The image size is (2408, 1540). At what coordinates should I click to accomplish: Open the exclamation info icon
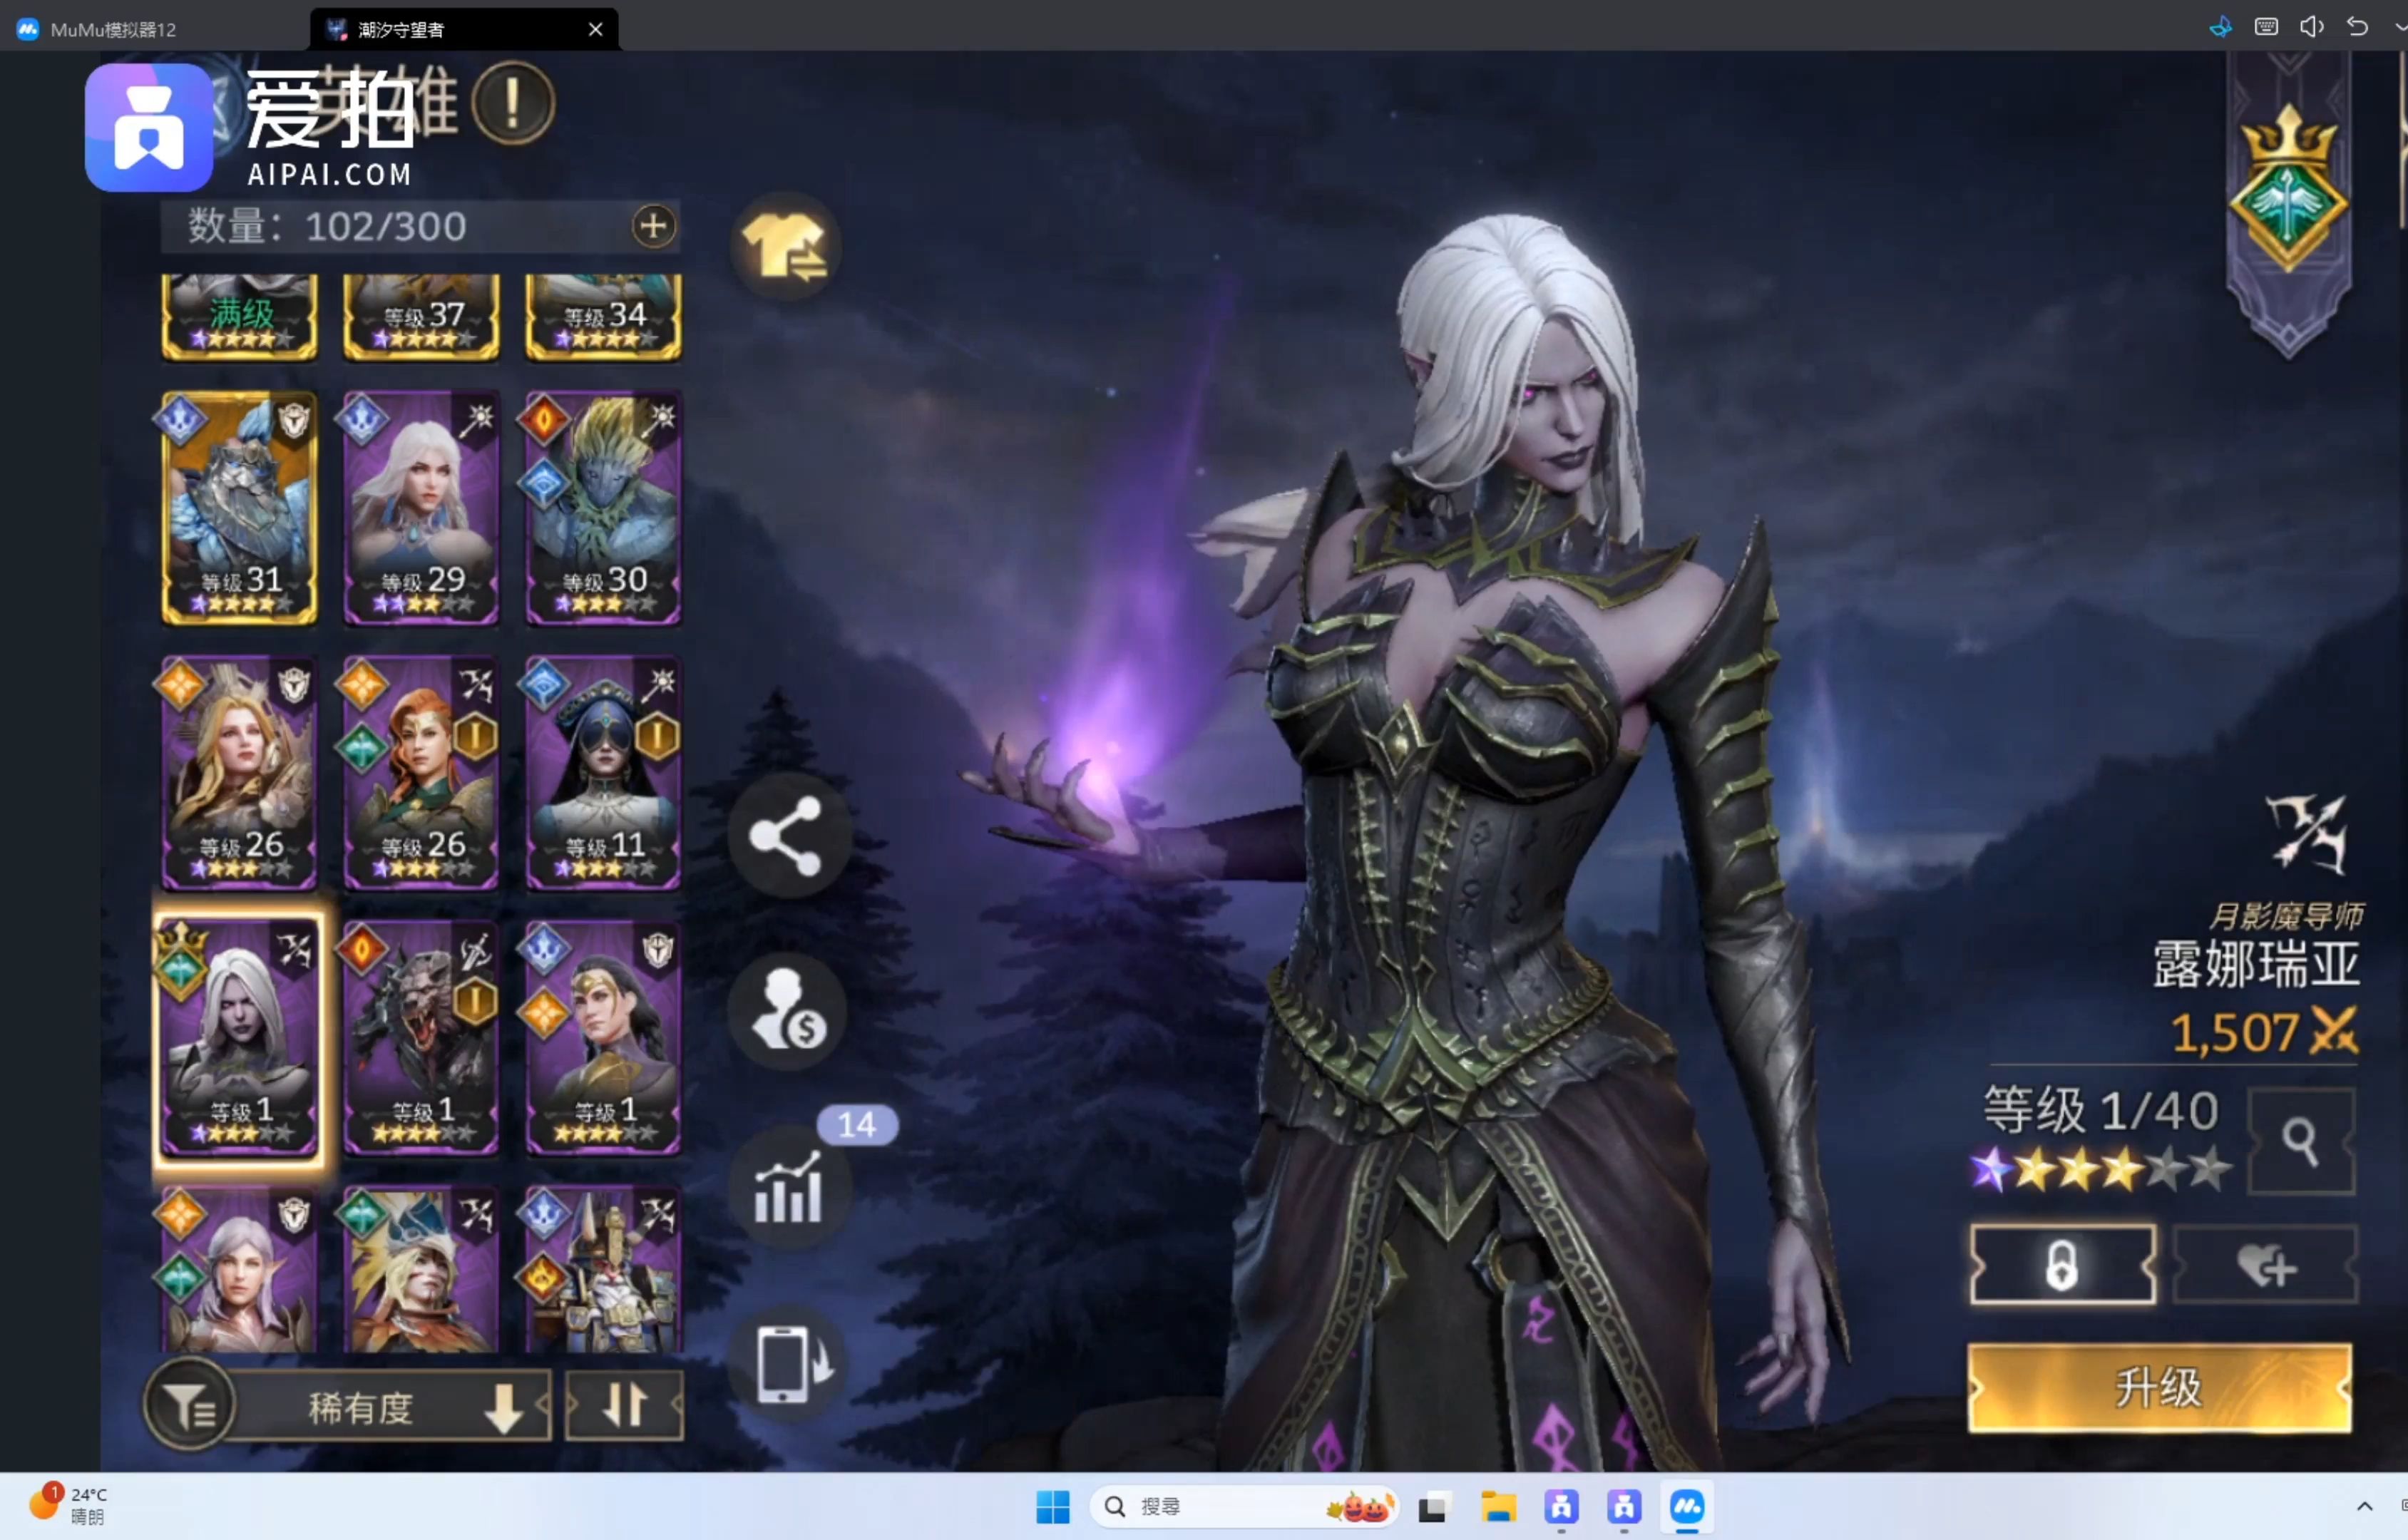[512, 102]
